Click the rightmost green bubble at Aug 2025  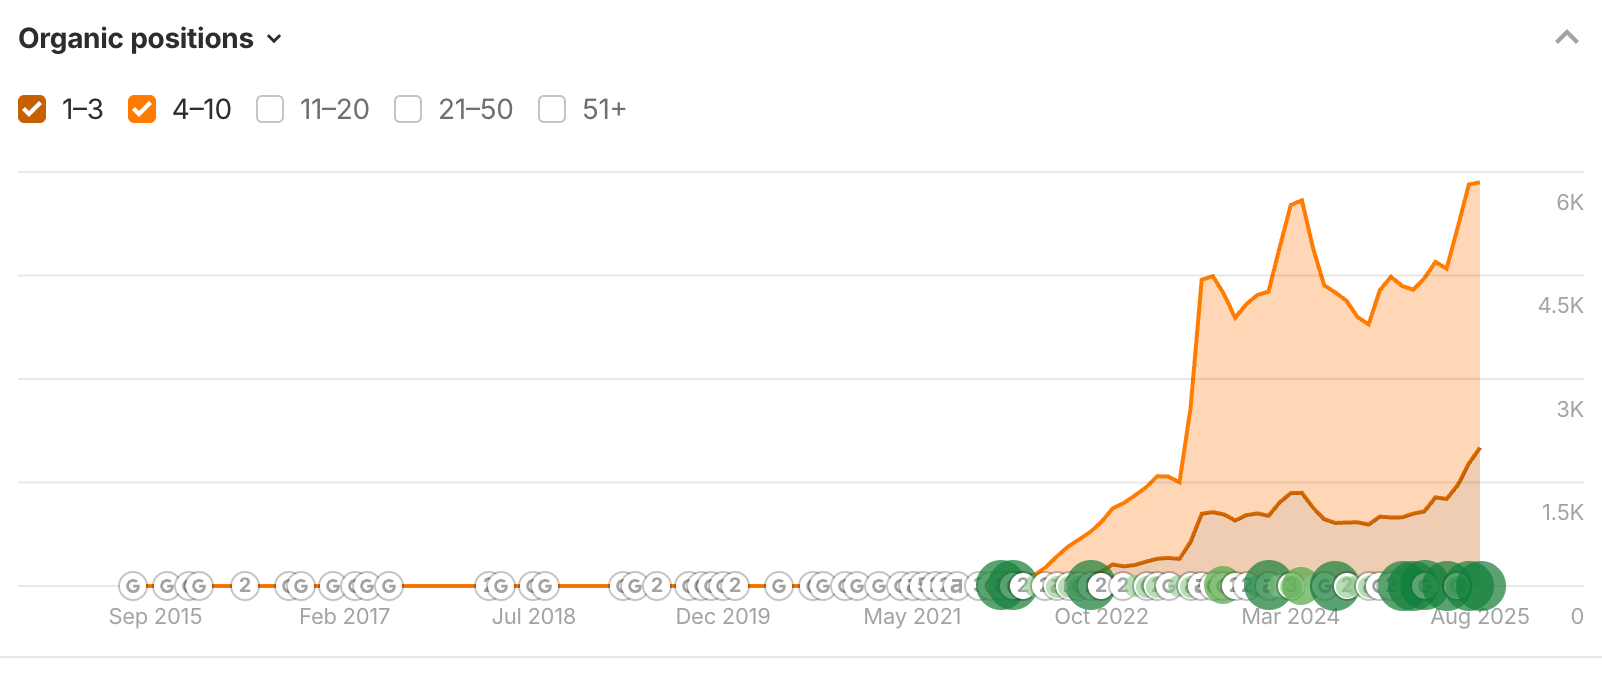click(x=1480, y=586)
